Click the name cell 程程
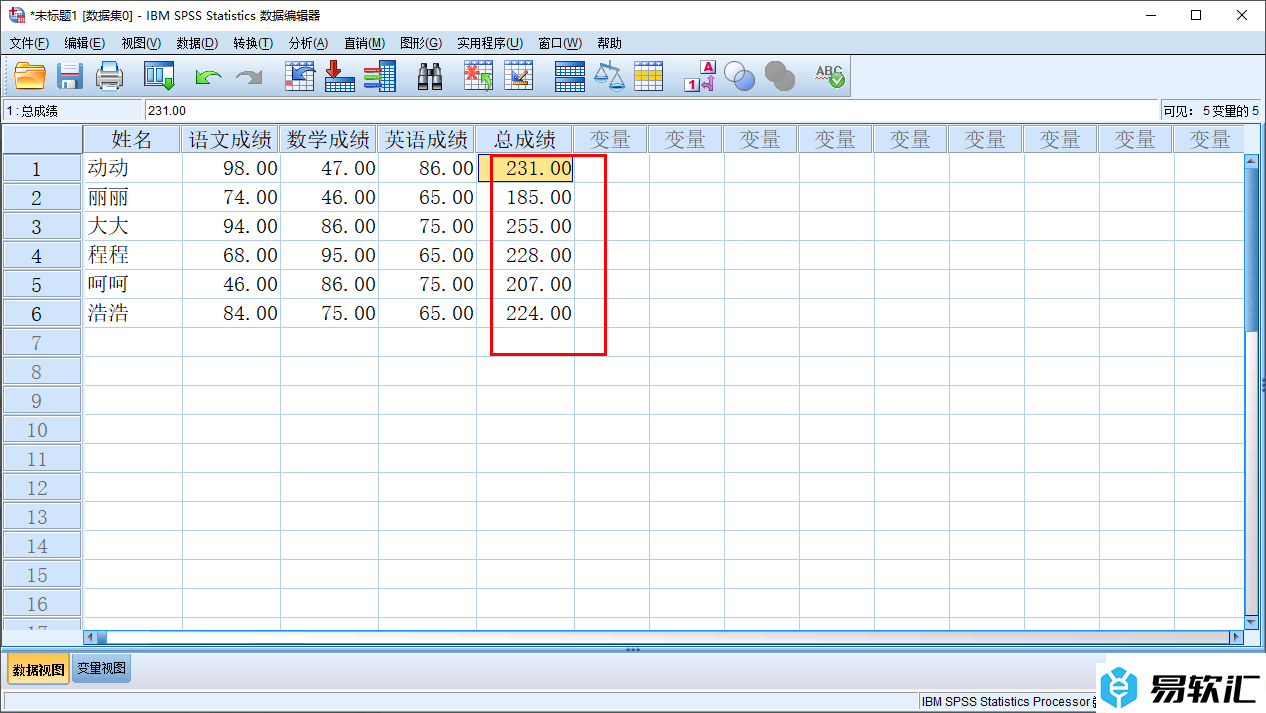Screen dimensions: 1266x713 [x=132, y=255]
